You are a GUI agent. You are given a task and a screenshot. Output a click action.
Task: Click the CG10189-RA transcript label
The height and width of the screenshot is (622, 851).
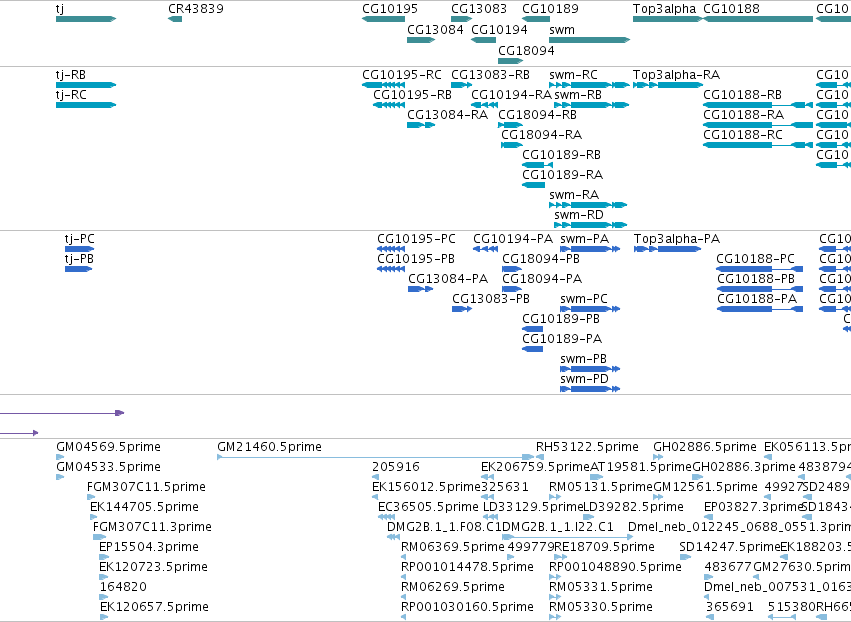click(562, 175)
